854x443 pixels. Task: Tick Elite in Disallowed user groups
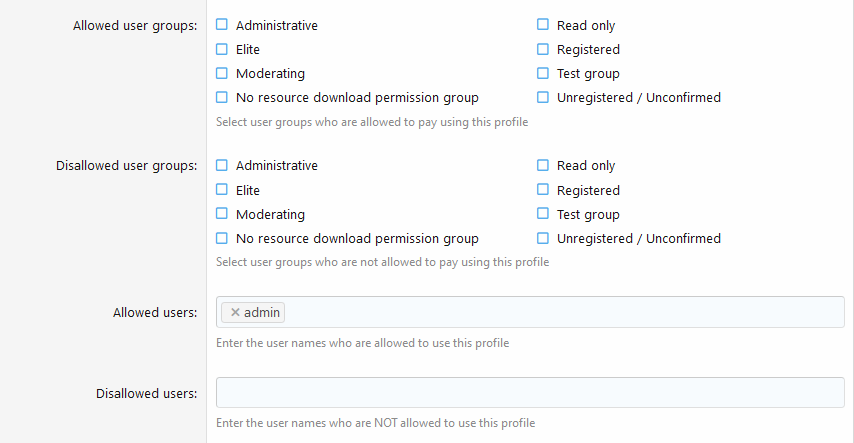click(222, 190)
